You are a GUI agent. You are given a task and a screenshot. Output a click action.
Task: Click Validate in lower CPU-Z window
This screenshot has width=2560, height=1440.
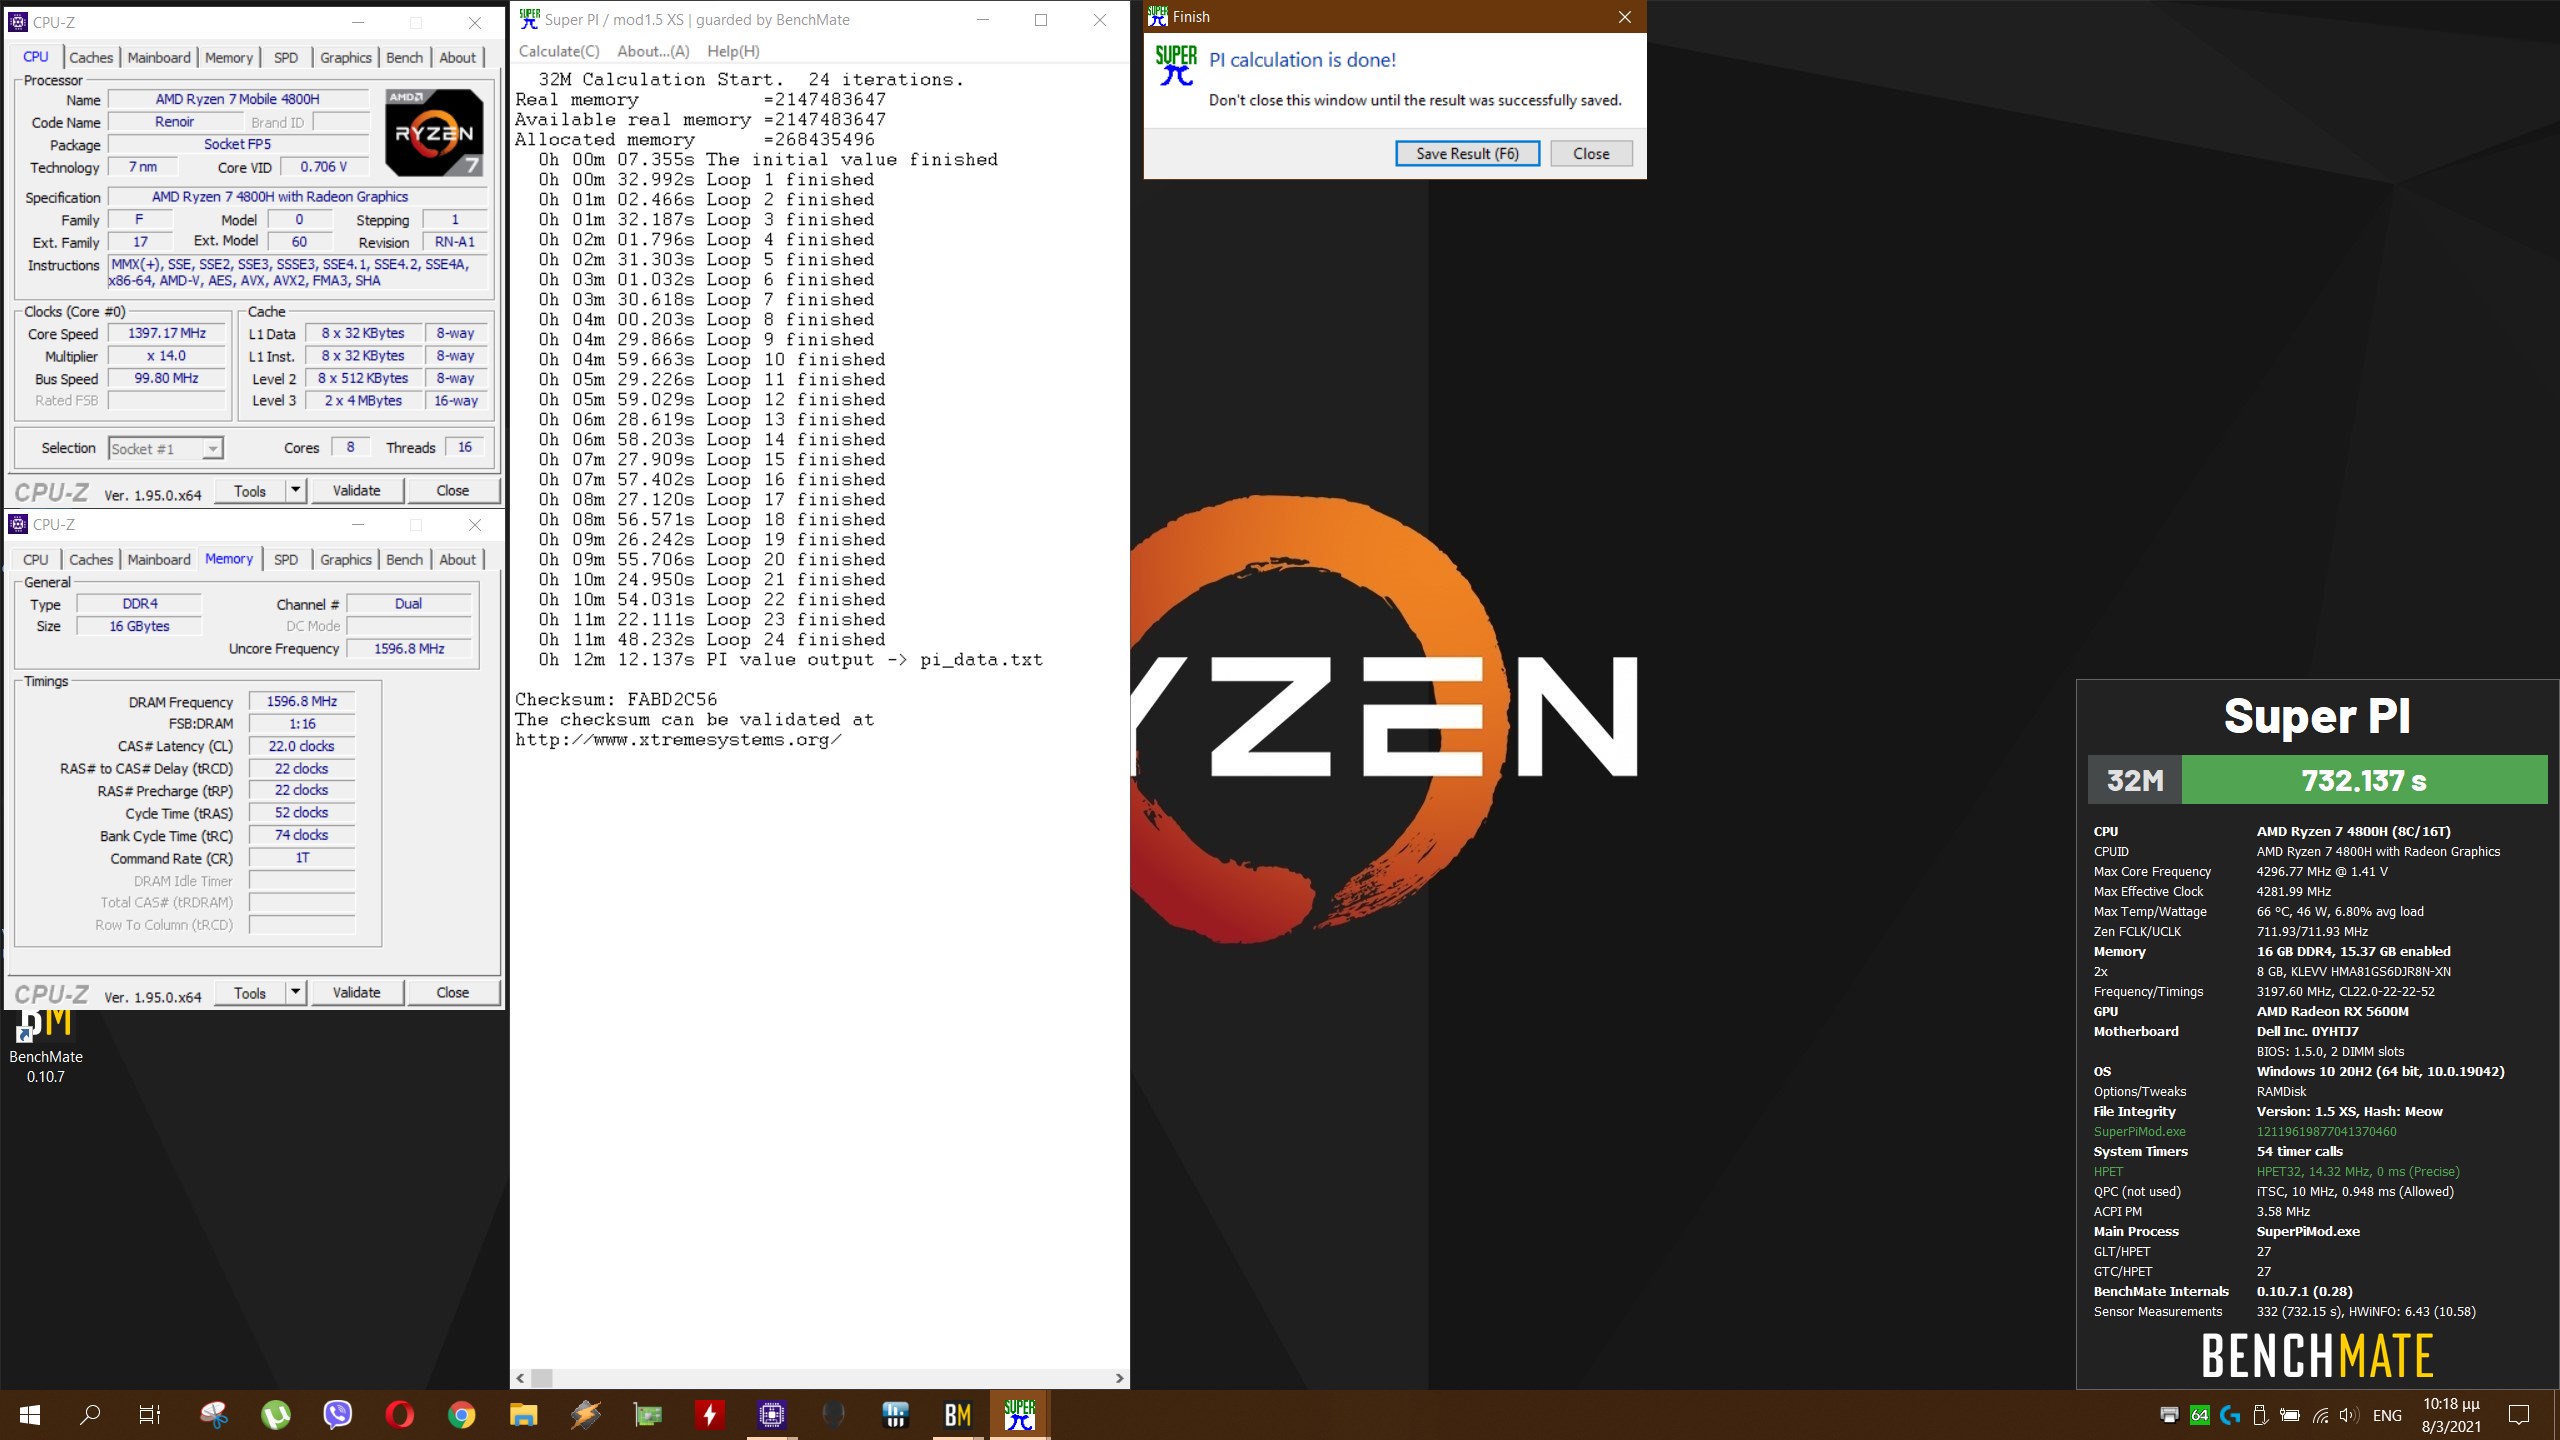coord(356,992)
